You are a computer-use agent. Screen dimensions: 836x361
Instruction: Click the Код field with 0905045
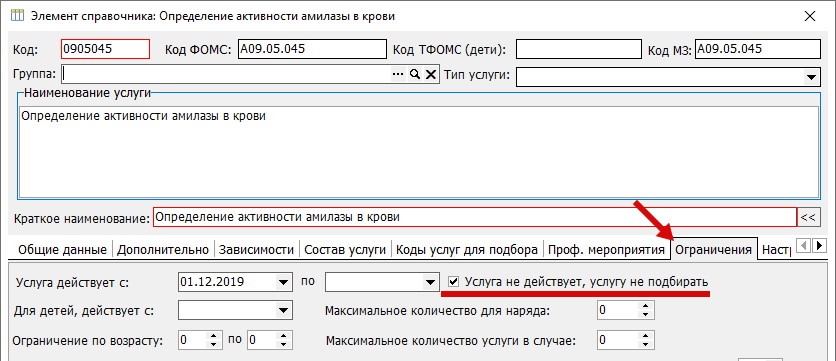coord(106,49)
